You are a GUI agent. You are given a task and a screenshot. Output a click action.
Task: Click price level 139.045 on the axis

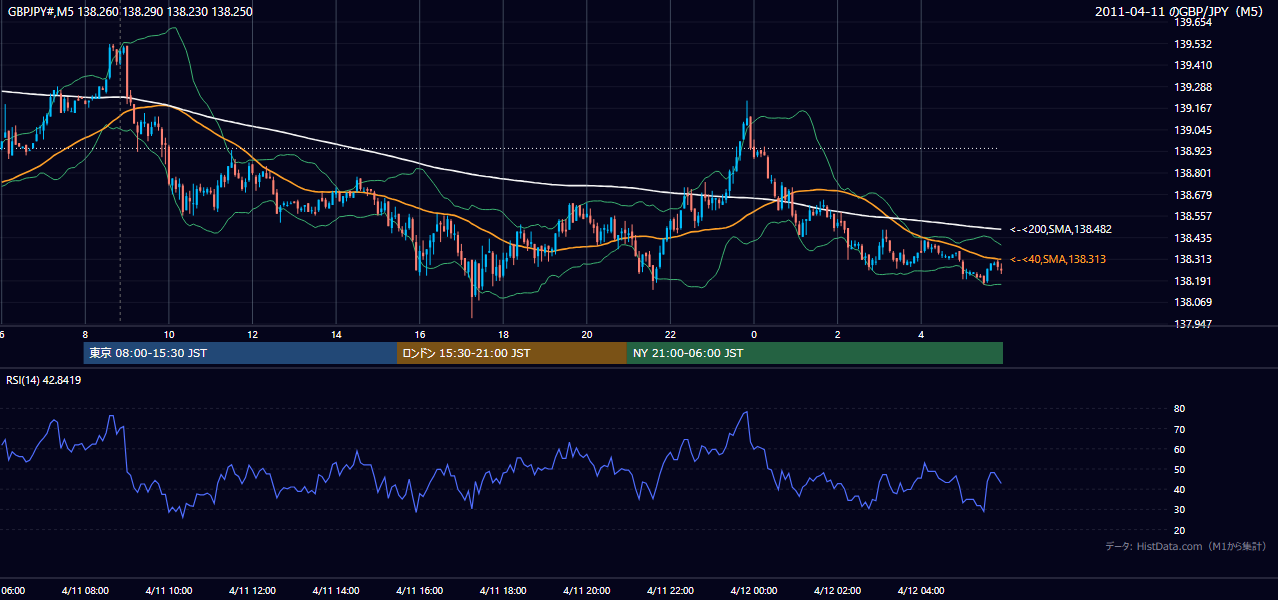pos(1193,130)
